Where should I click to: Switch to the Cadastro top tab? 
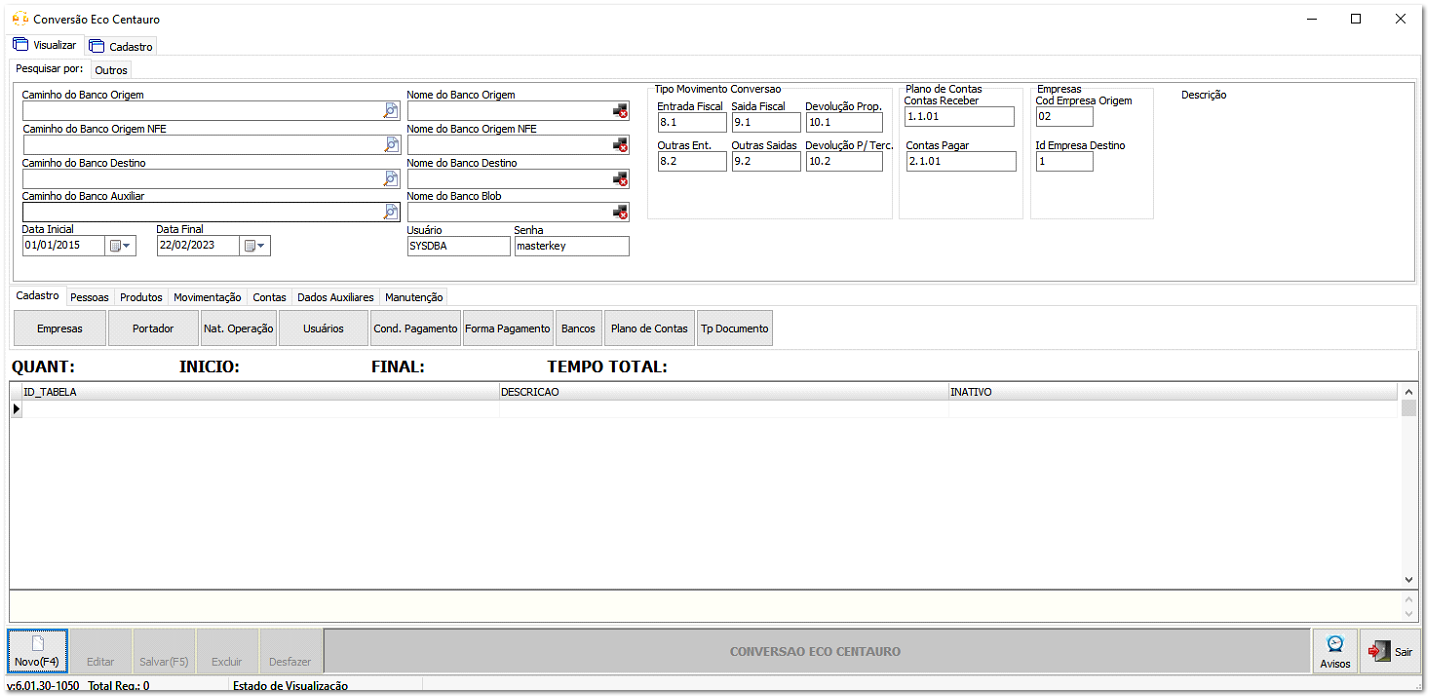tap(121, 47)
